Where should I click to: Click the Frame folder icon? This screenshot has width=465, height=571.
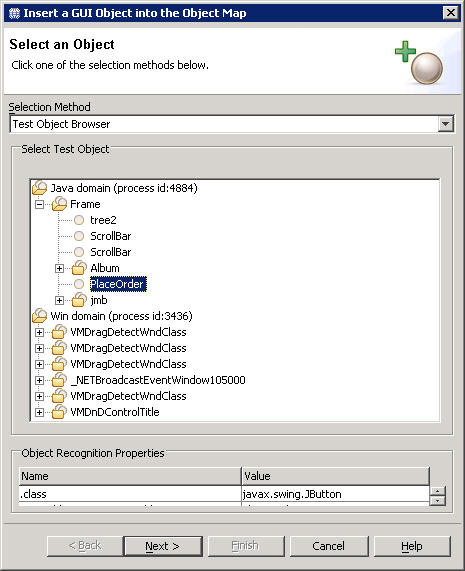click(59, 204)
